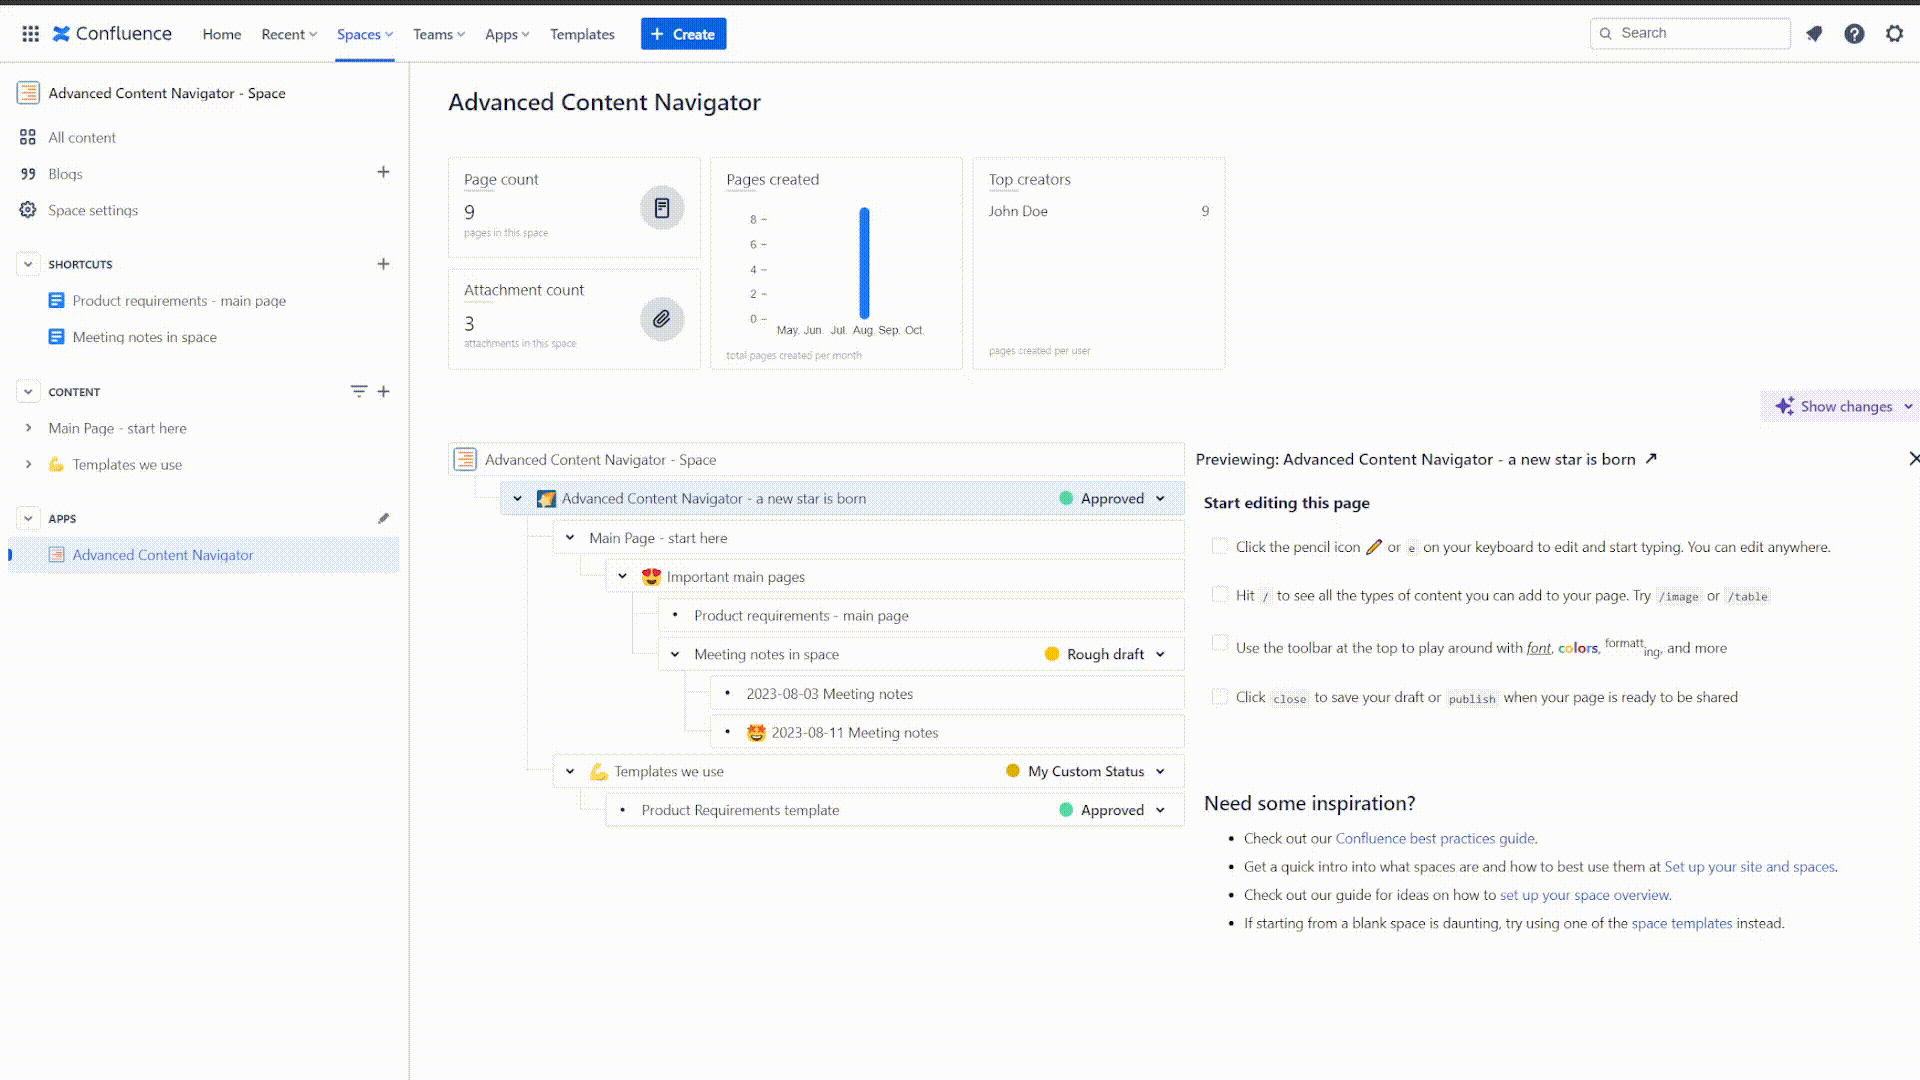Open the Apps menu in the top bar
Viewport: 1920px width, 1080px height.
pyautogui.click(x=507, y=34)
